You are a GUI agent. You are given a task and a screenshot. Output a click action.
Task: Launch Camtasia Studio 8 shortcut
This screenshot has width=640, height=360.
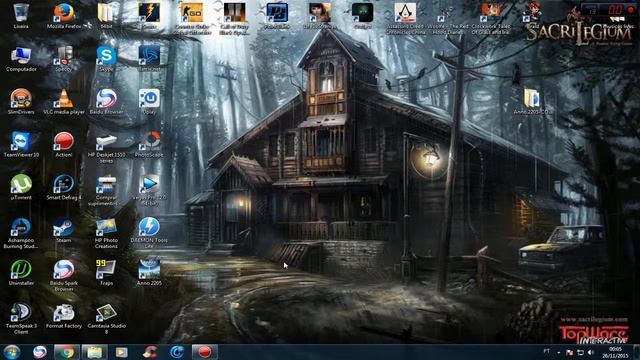pos(106,318)
